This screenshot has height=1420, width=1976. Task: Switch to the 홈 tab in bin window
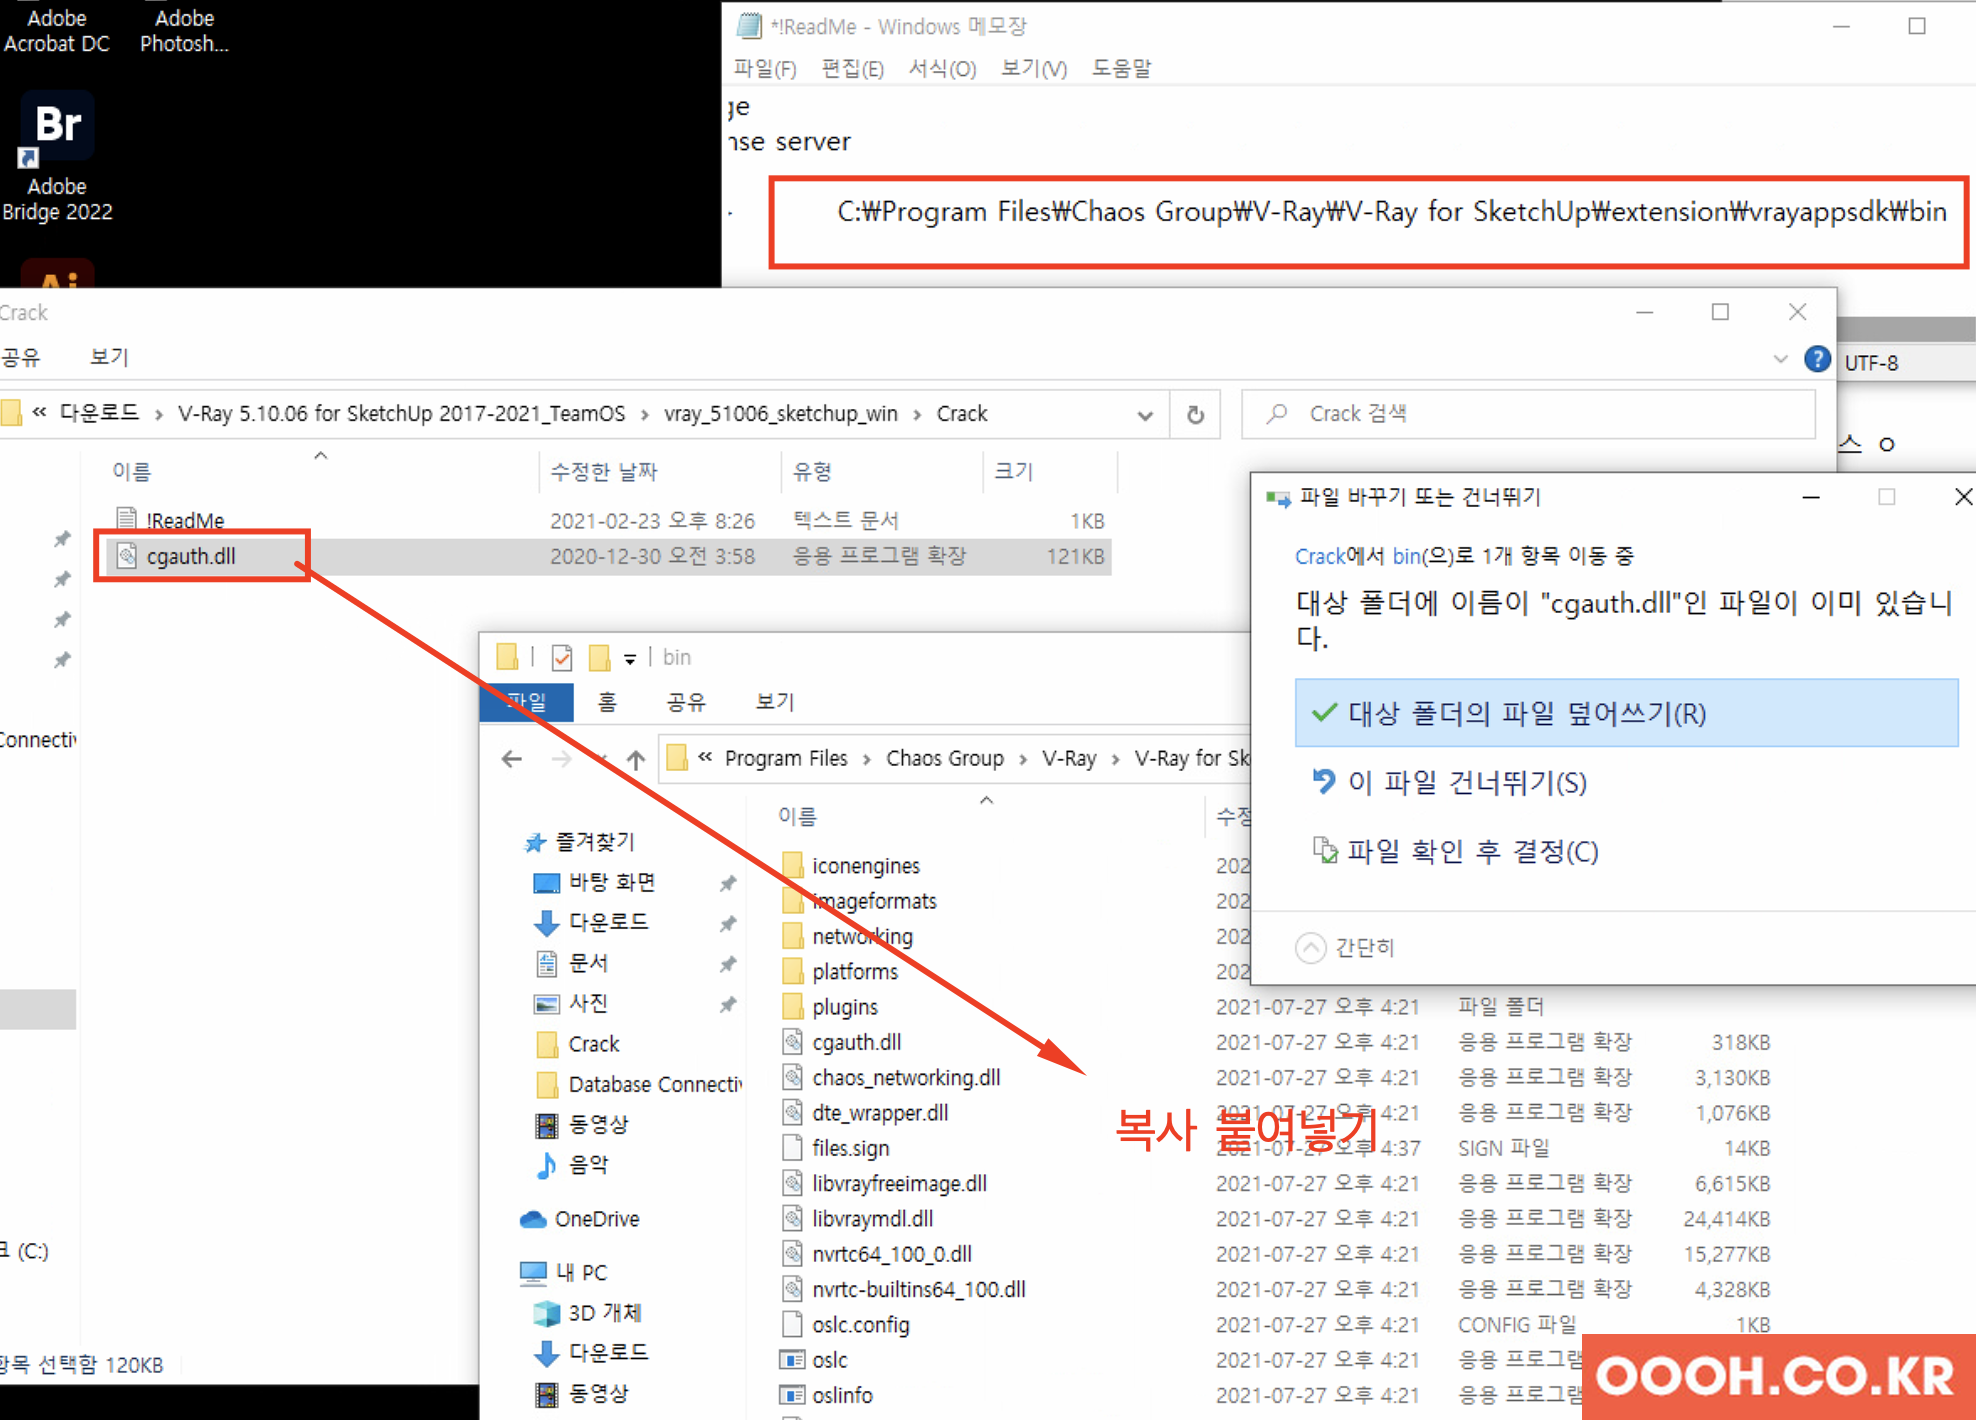point(607,702)
